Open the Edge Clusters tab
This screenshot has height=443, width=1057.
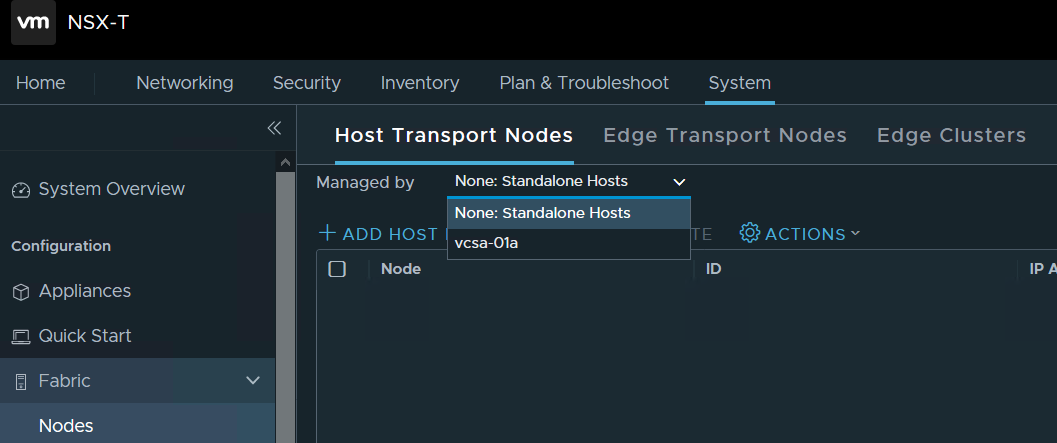(951, 136)
